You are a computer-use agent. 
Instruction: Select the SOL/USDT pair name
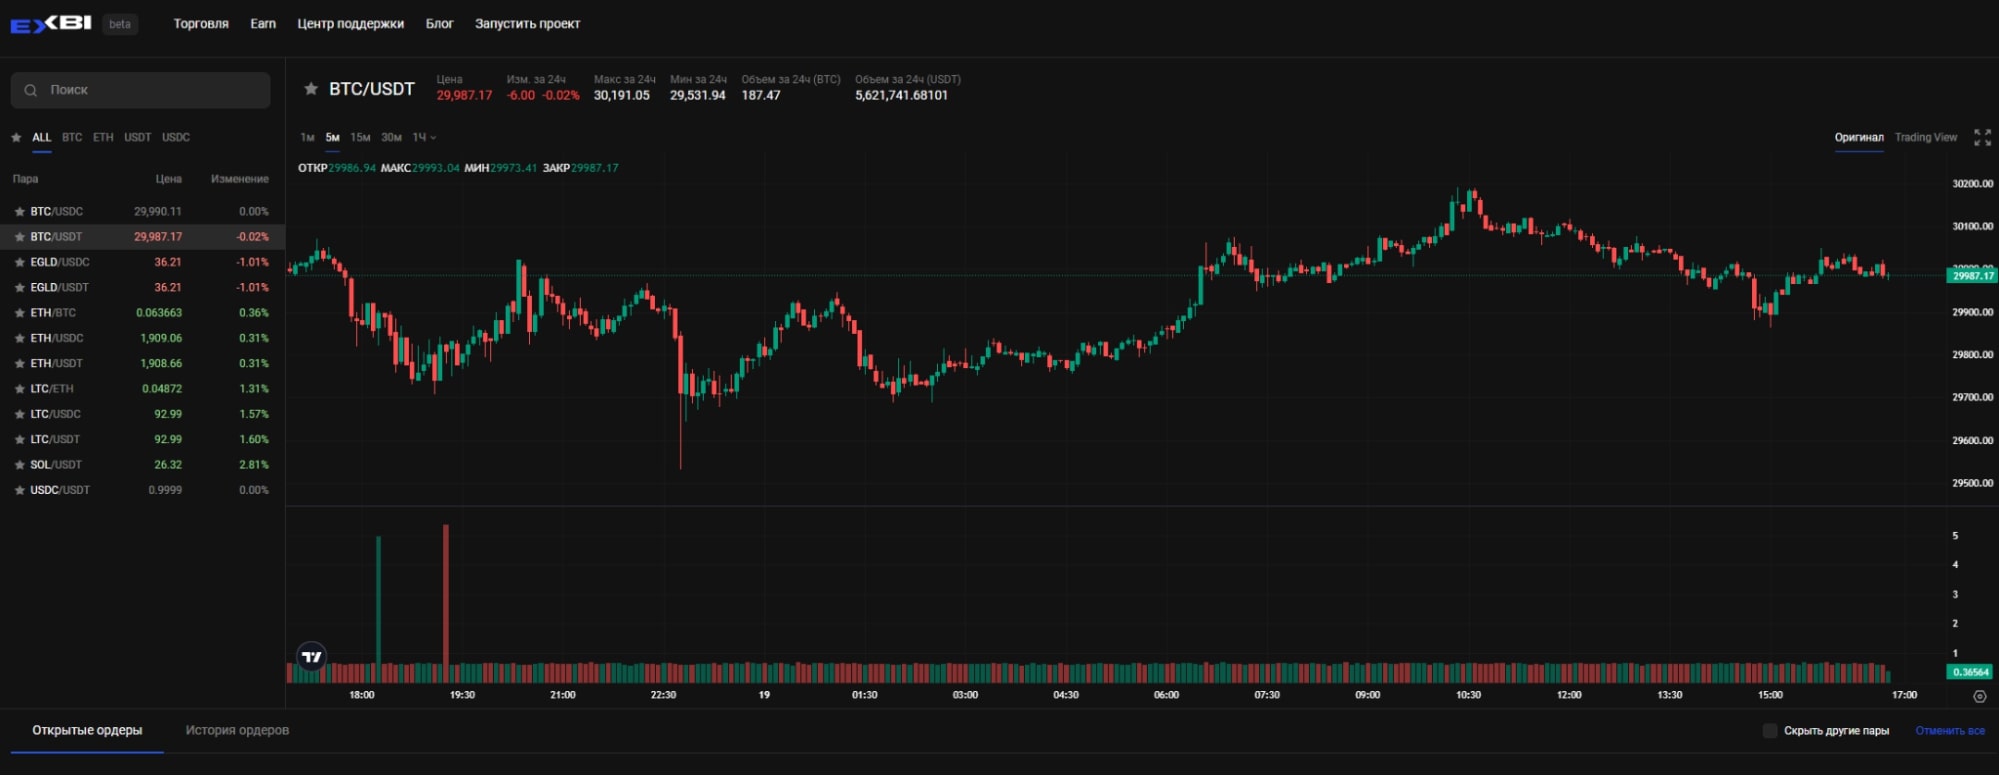[55, 465]
